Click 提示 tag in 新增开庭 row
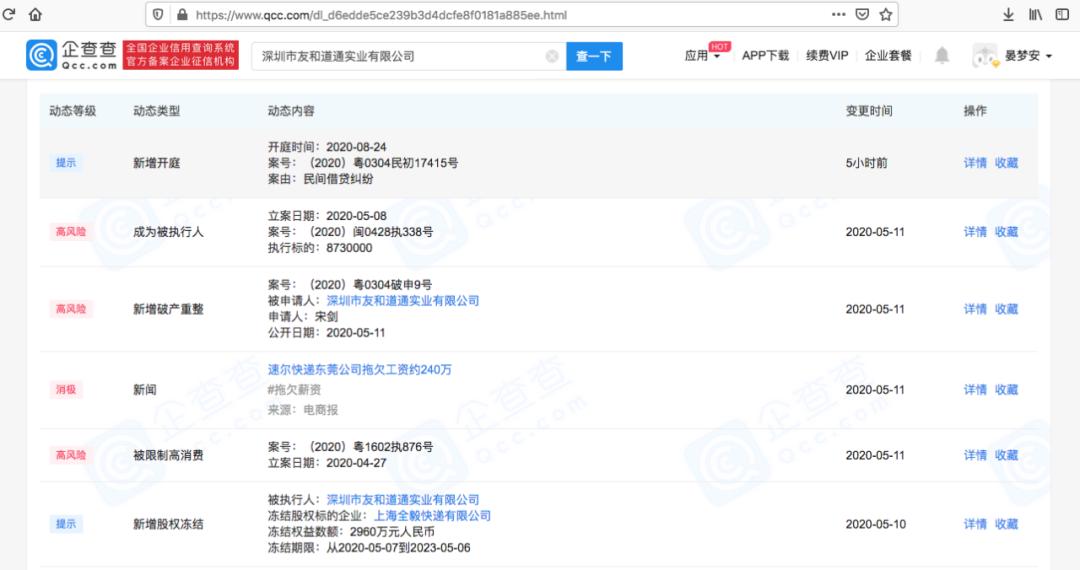Image resolution: width=1080 pixels, height=570 pixels. (x=66, y=163)
